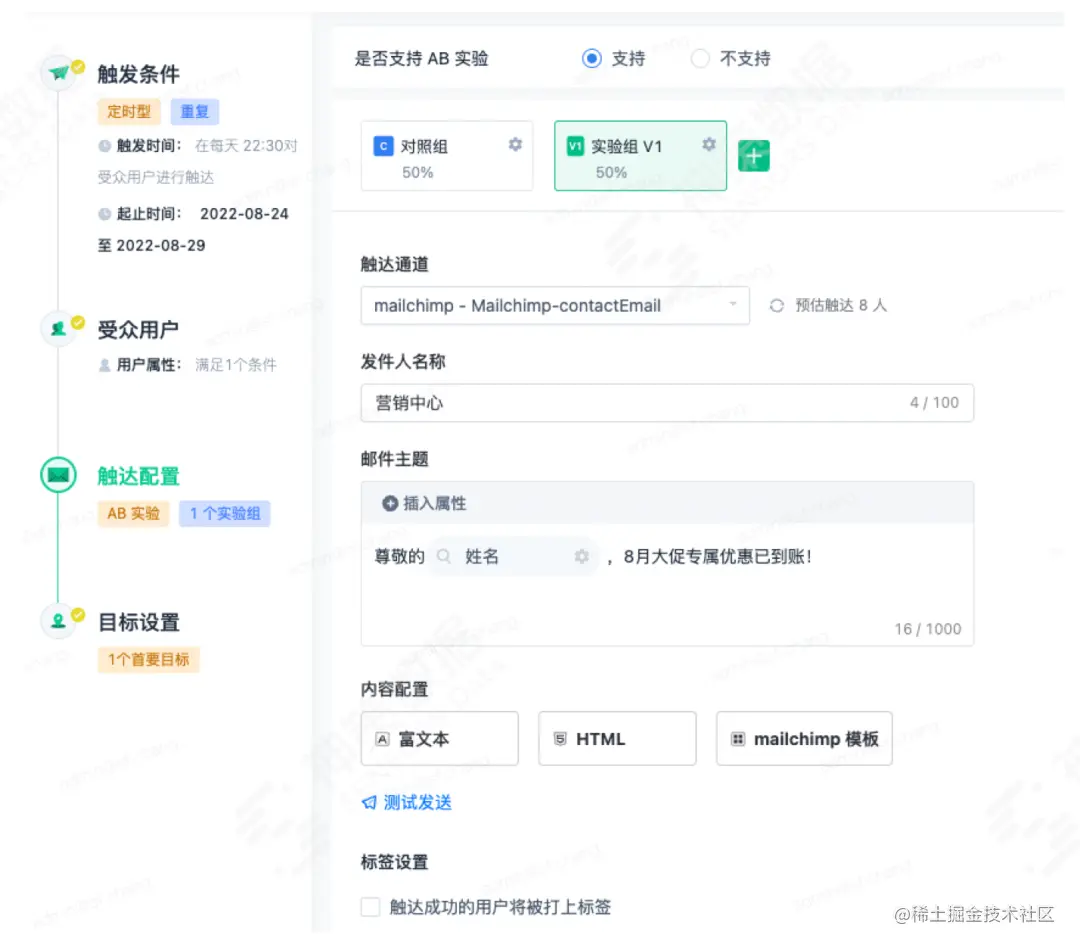Refresh the estimated reach count icon
Viewport: 1080px width, 950px height.
pyautogui.click(x=777, y=305)
